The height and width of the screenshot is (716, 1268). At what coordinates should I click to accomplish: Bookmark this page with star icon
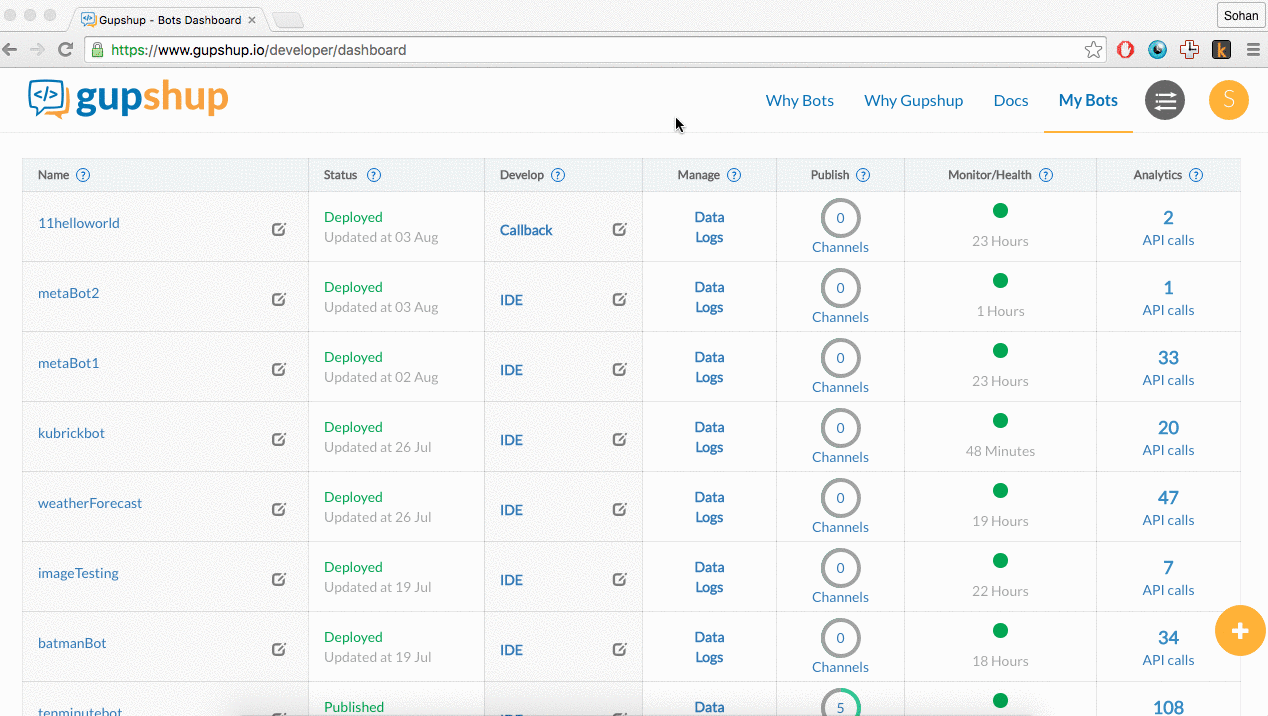pos(1094,49)
